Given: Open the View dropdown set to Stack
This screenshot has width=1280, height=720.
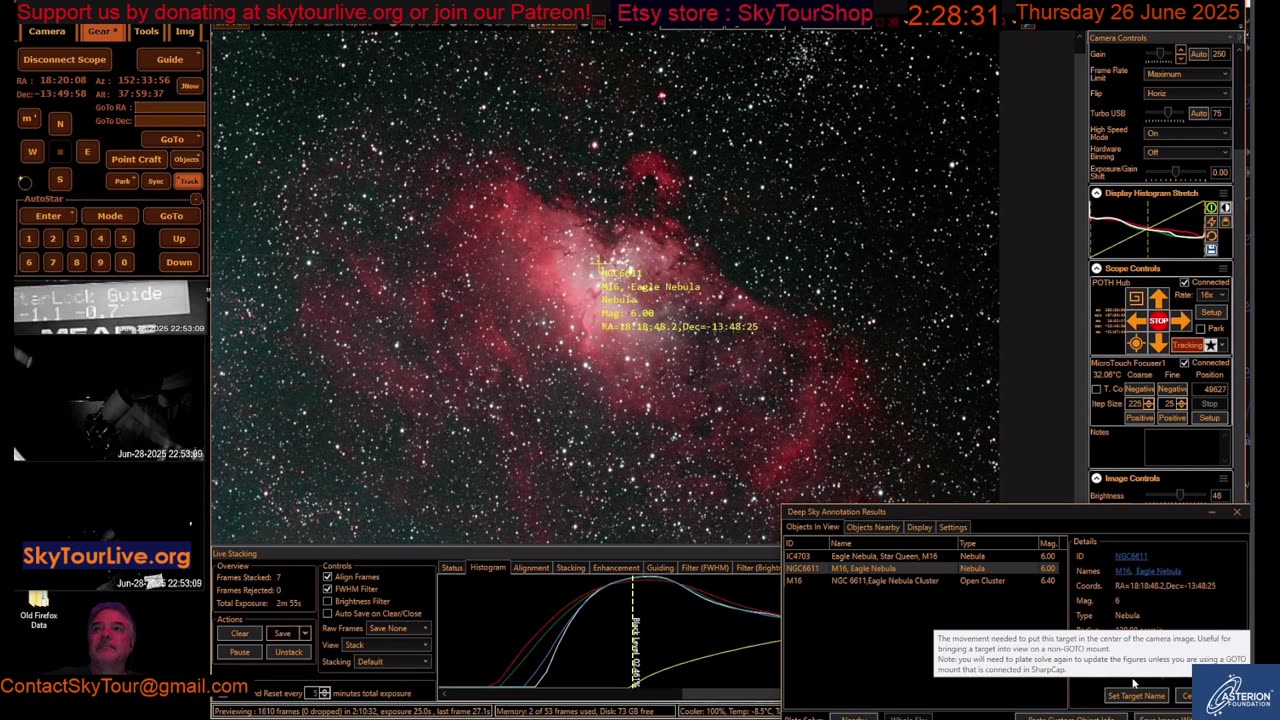Looking at the screenshot, I should click(387, 645).
